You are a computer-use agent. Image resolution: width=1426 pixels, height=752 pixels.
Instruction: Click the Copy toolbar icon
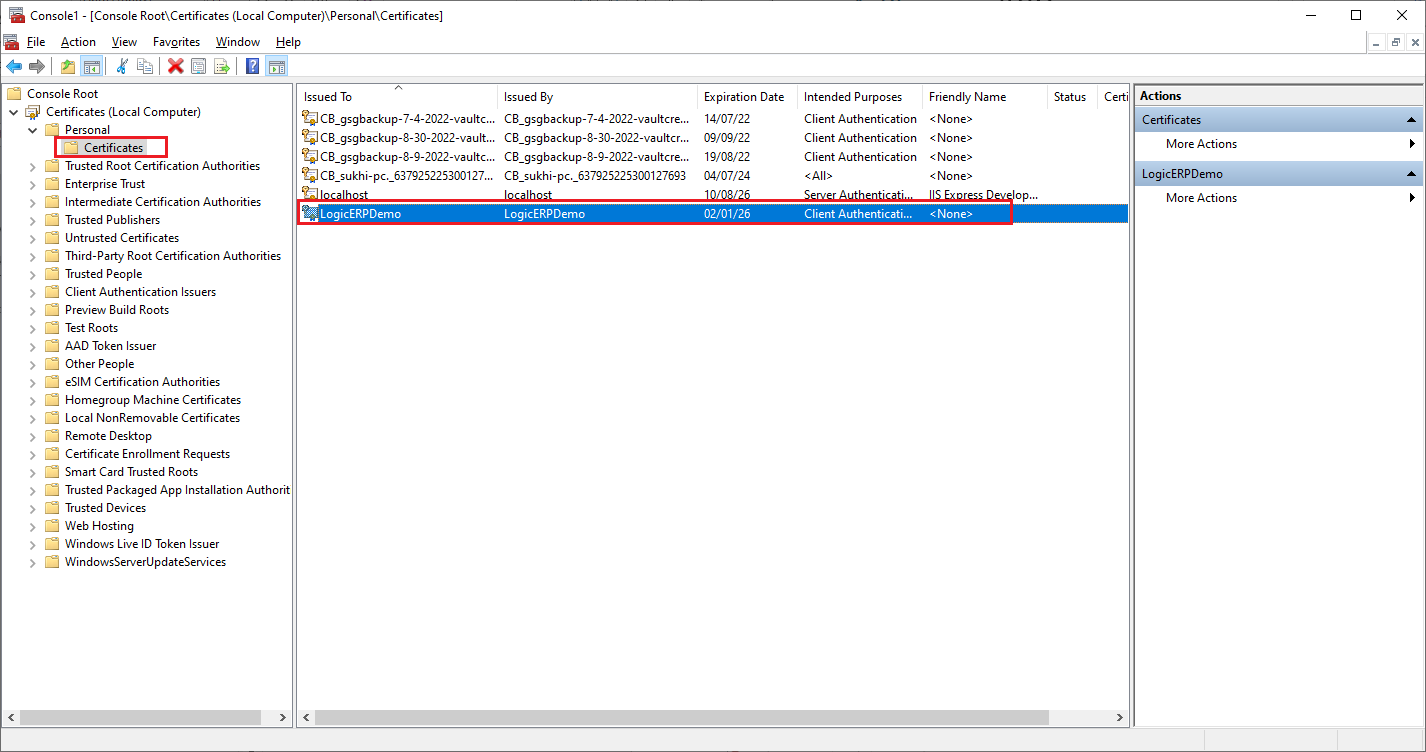pos(145,66)
